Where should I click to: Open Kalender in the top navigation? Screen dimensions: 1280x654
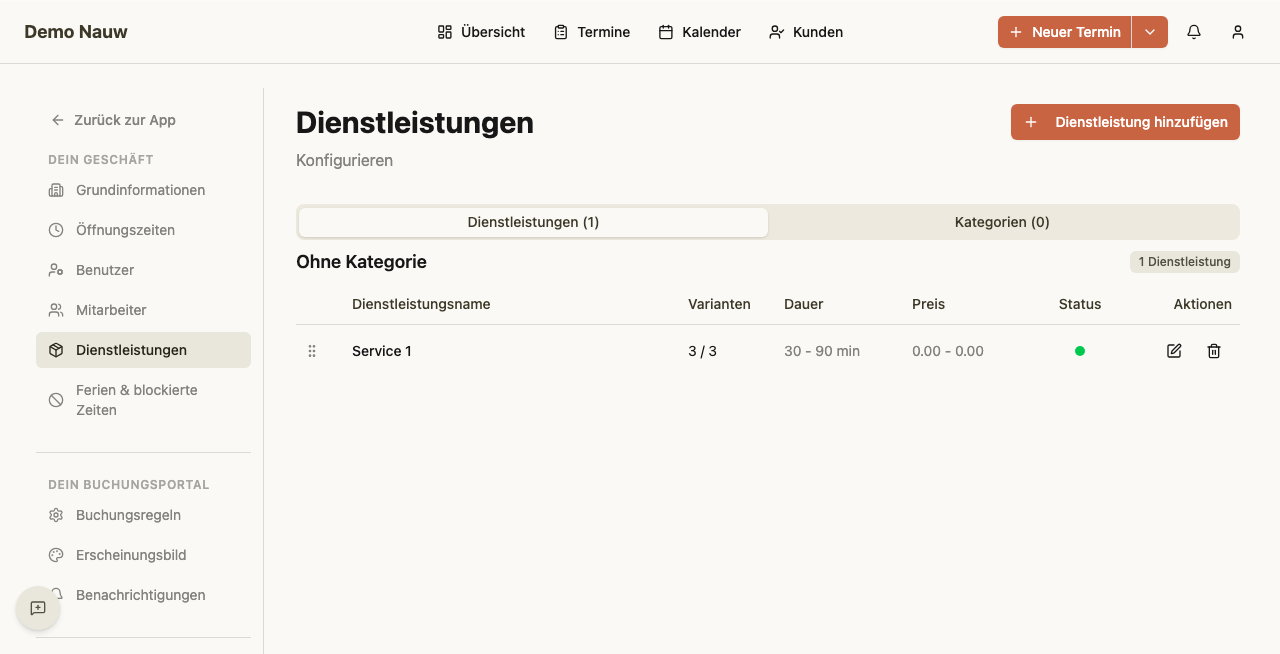coord(700,32)
